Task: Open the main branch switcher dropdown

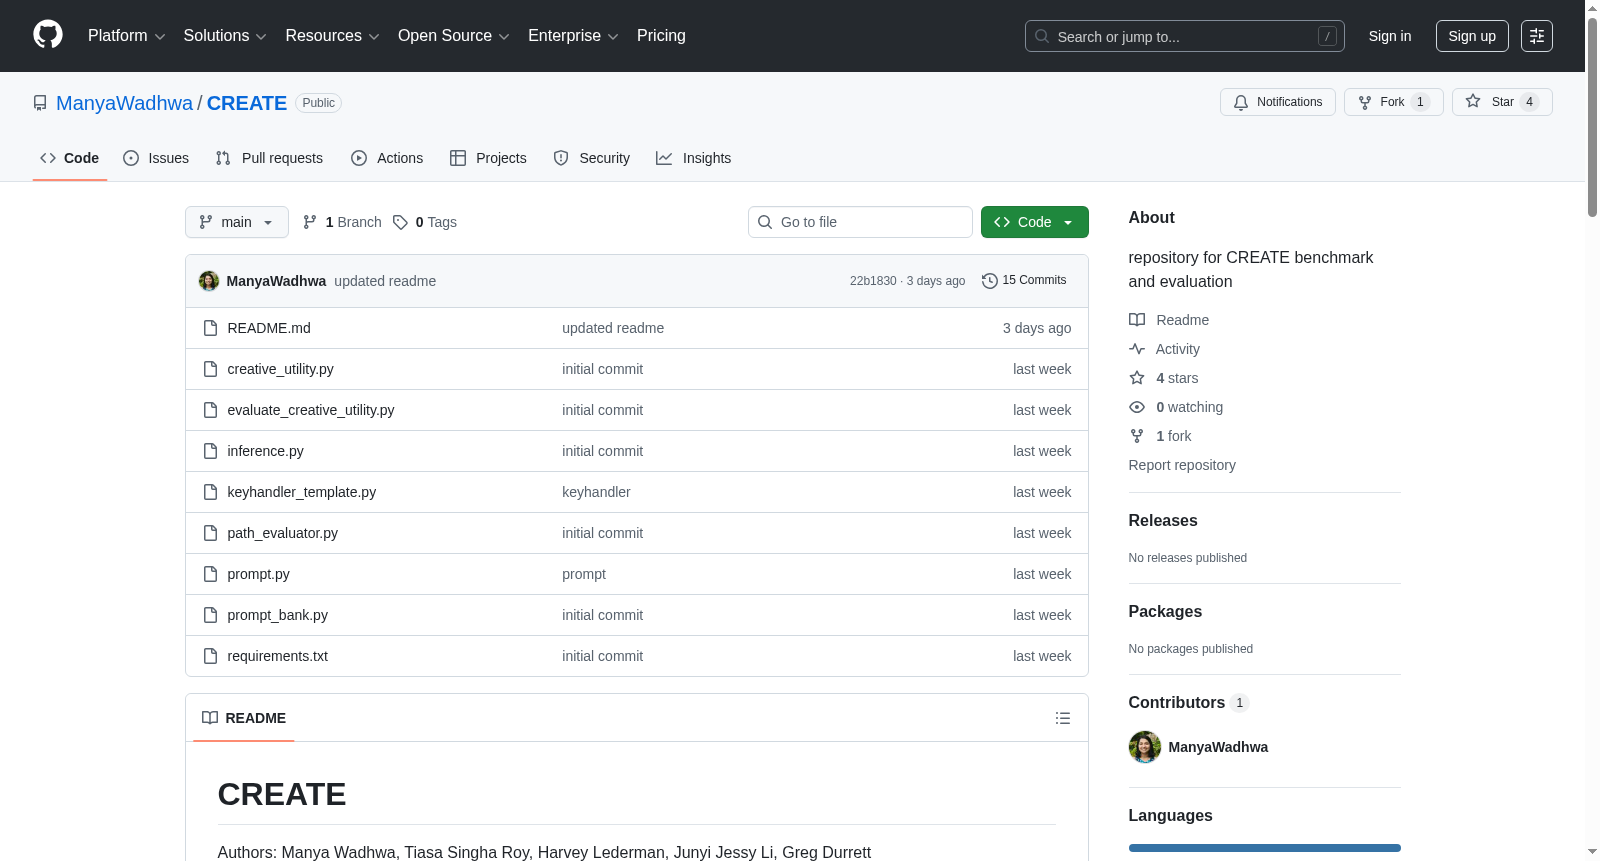Action: click(237, 222)
